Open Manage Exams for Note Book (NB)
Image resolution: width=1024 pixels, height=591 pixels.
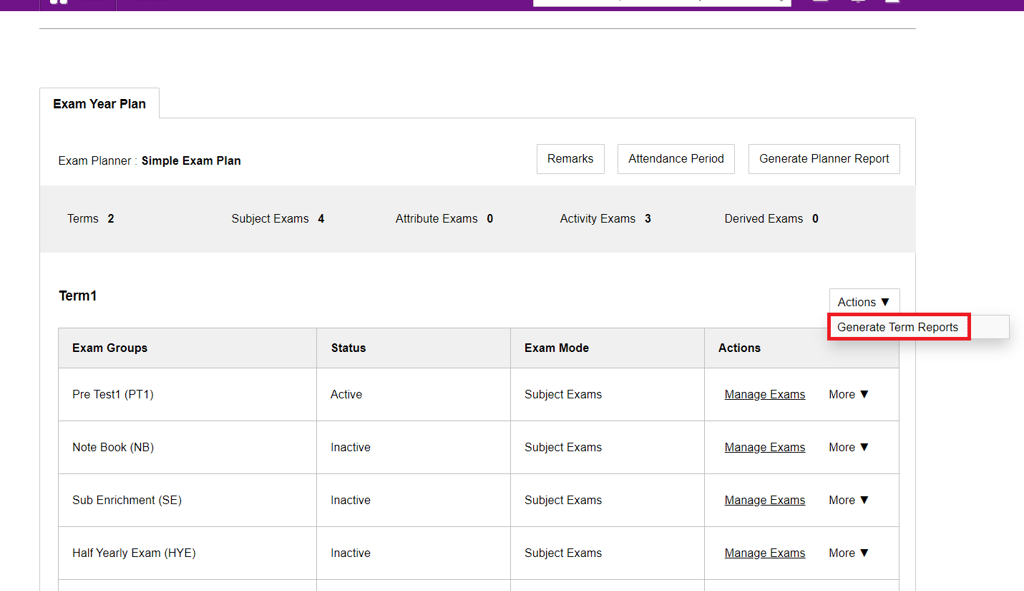[765, 448]
